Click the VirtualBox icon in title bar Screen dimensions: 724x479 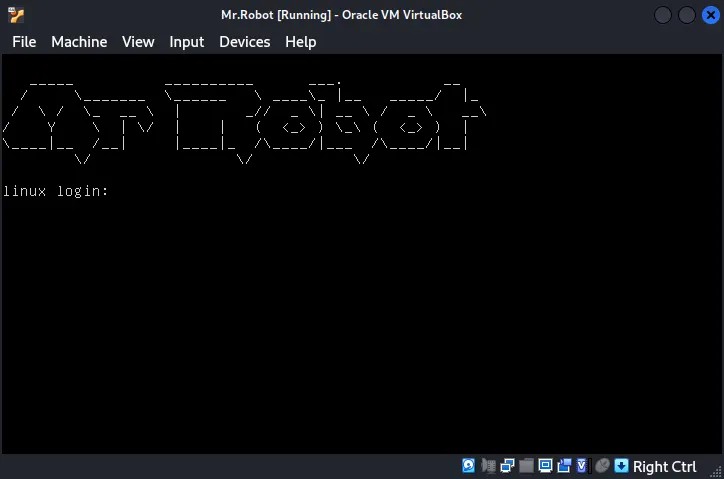(x=15, y=14)
